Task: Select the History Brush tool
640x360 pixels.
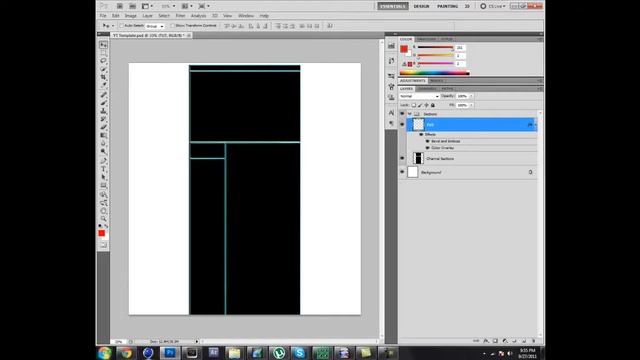Action: point(103,119)
